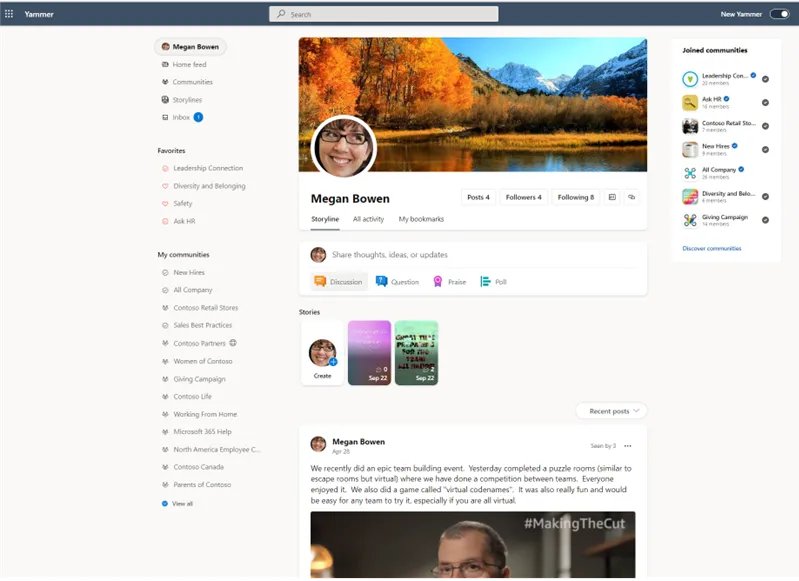Click Ask HR community icon in right panel
Viewport: 799px width, 581px height.
(x=690, y=102)
